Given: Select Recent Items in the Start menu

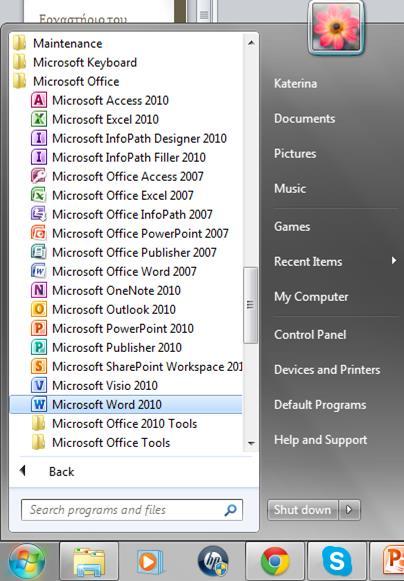Looking at the screenshot, I should 308,262.
